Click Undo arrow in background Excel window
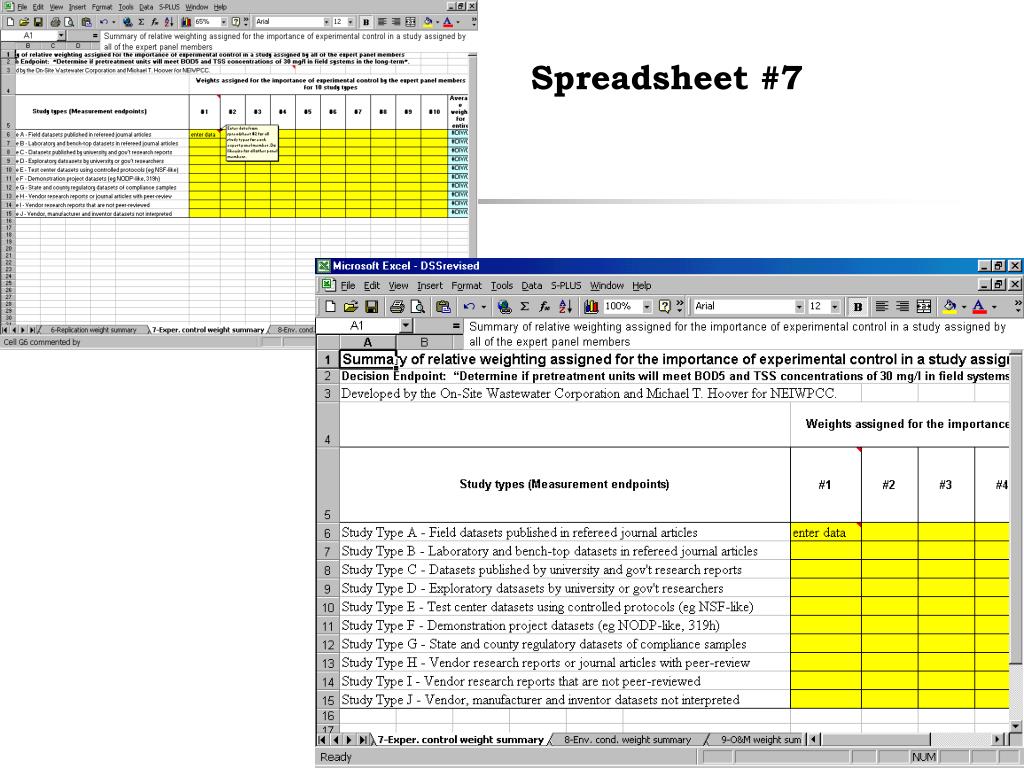Image resolution: width=1024 pixels, height=768 pixels. click(x=103, y=22)
